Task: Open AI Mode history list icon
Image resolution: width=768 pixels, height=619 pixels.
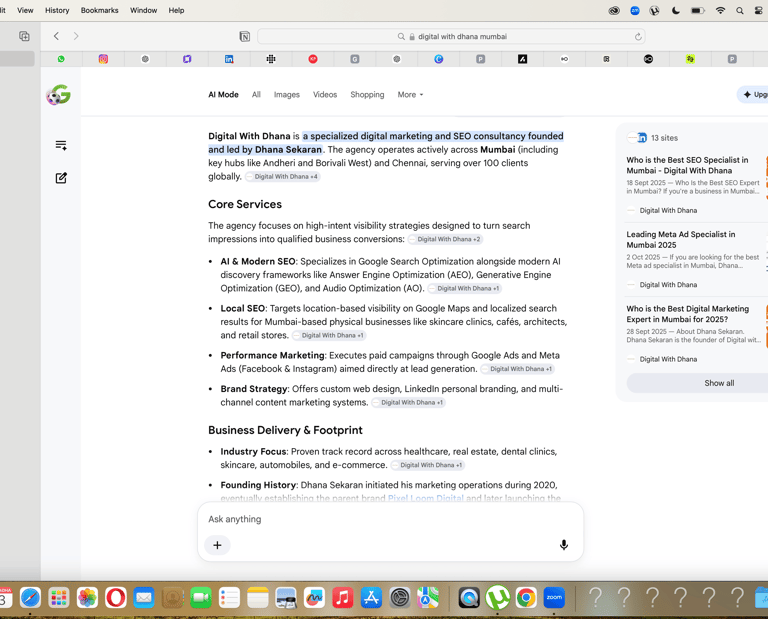Action: click(61, 145)
